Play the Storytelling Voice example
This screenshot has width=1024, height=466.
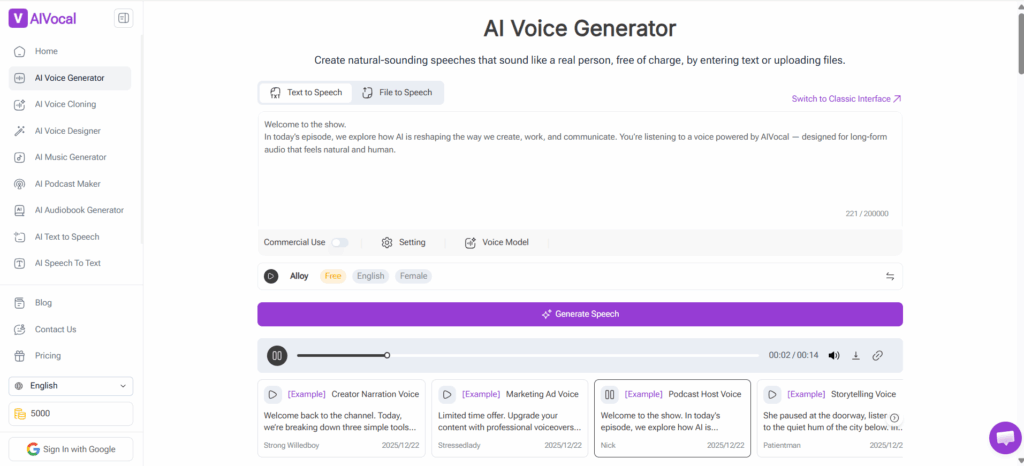772,394
